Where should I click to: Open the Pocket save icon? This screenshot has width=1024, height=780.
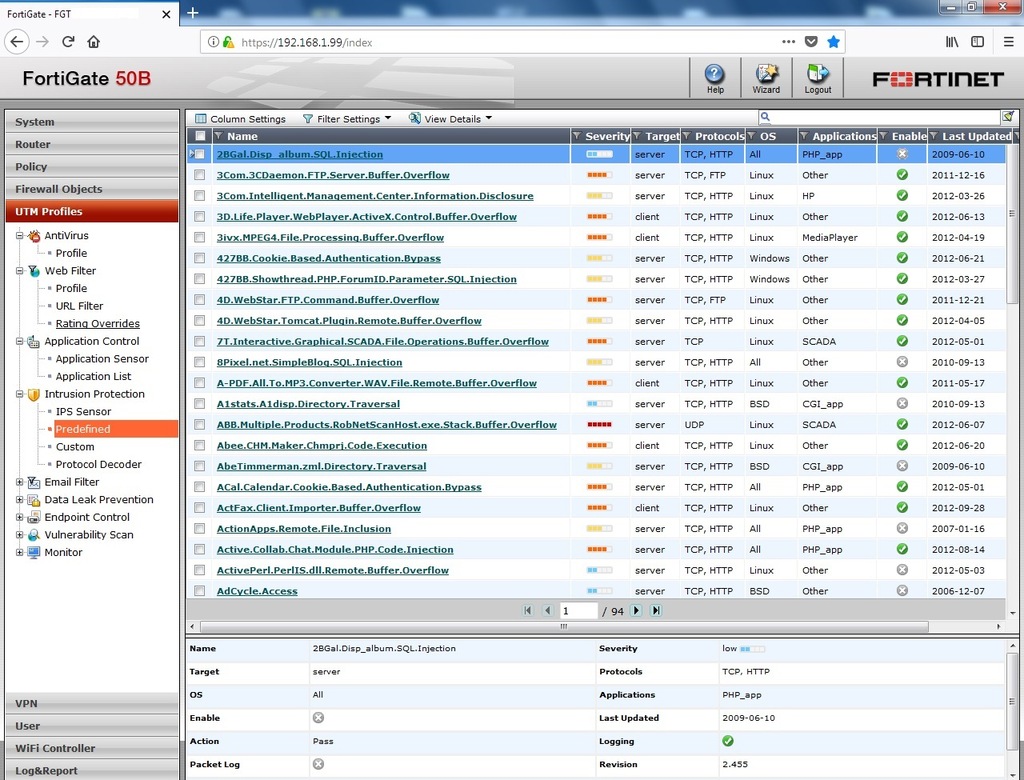pos(811,42)
